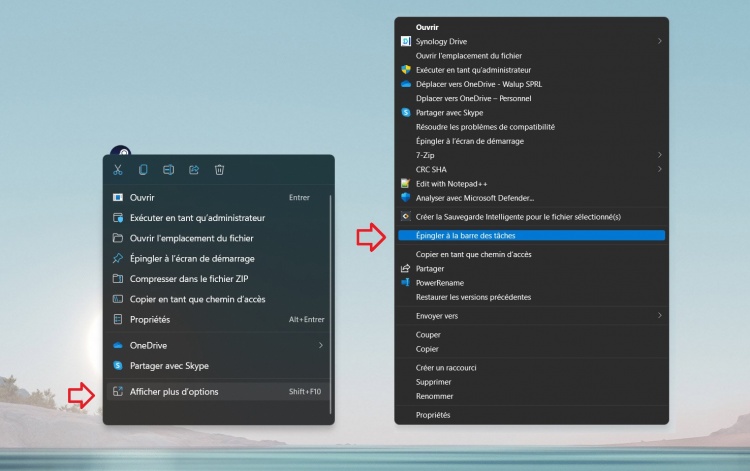Click the admin shield icon in right menu

click(x=406, y=70)
